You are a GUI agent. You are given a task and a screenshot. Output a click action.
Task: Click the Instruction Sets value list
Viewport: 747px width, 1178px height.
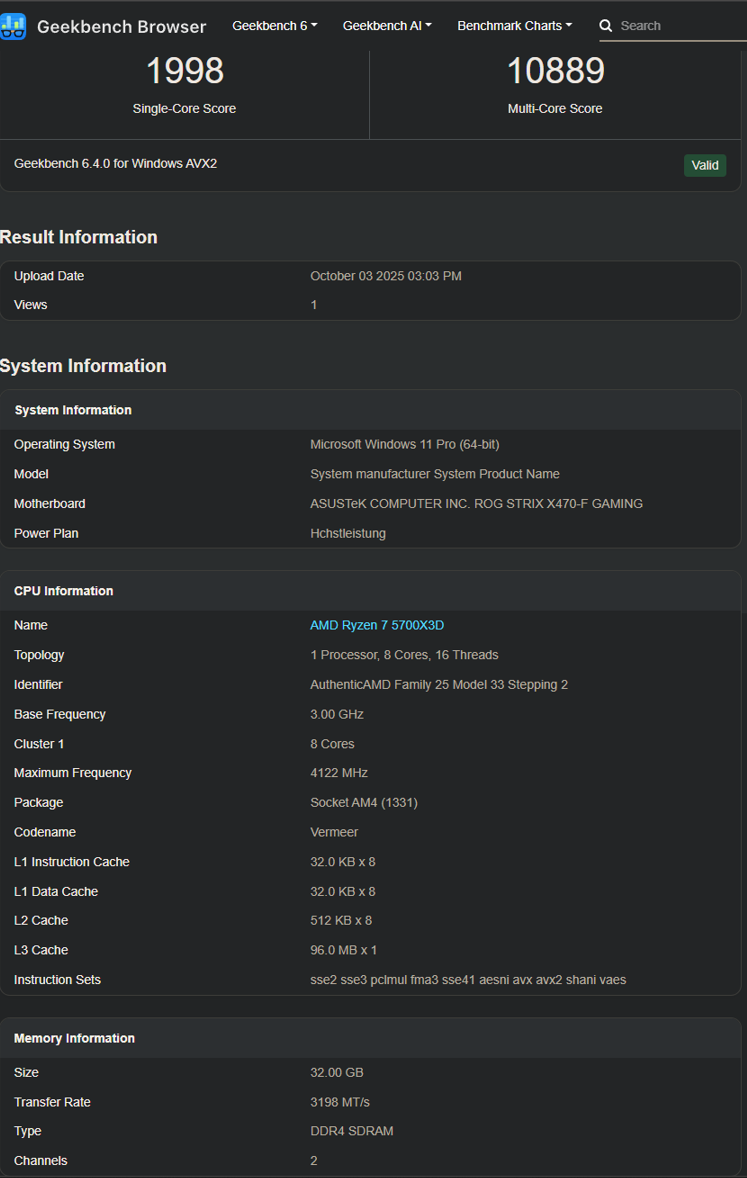tap(468, 980)
